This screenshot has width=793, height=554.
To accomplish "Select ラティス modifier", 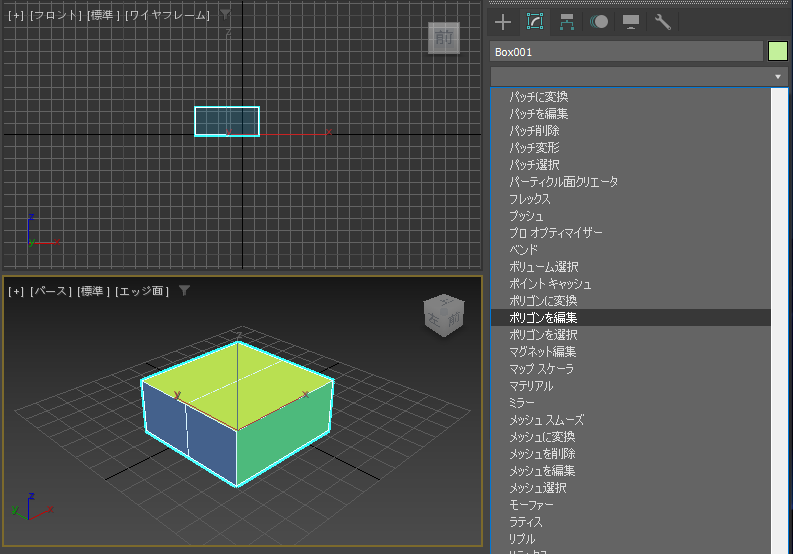I will click(x=631, y=522).
